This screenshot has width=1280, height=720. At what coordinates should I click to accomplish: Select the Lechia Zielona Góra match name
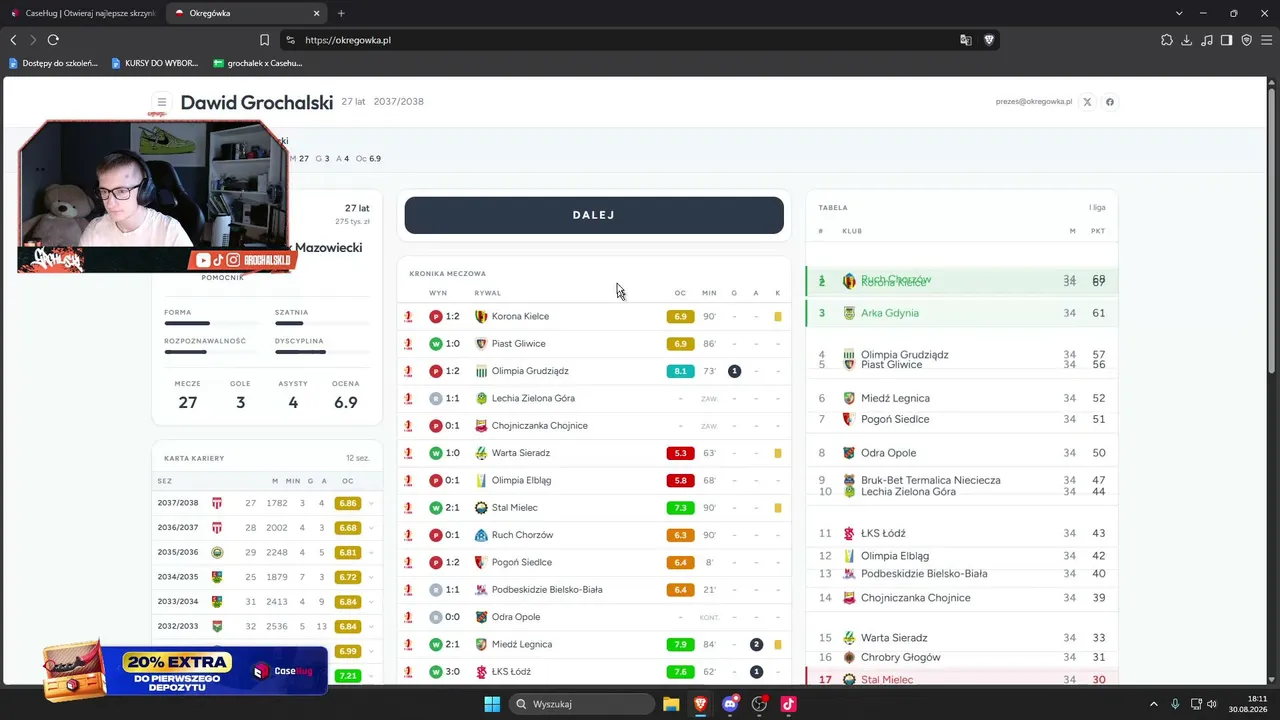[x=533, y=398]
